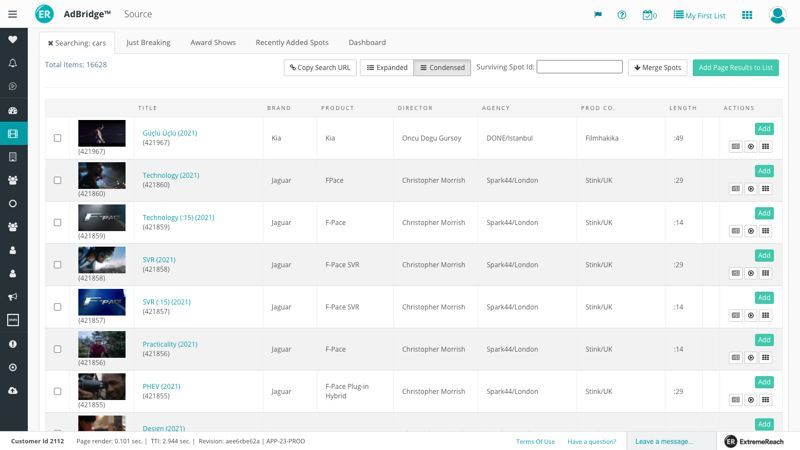Screen dimensions: 800x450
Task: Open the Leave a message chat box
Action: click(671, 441)
